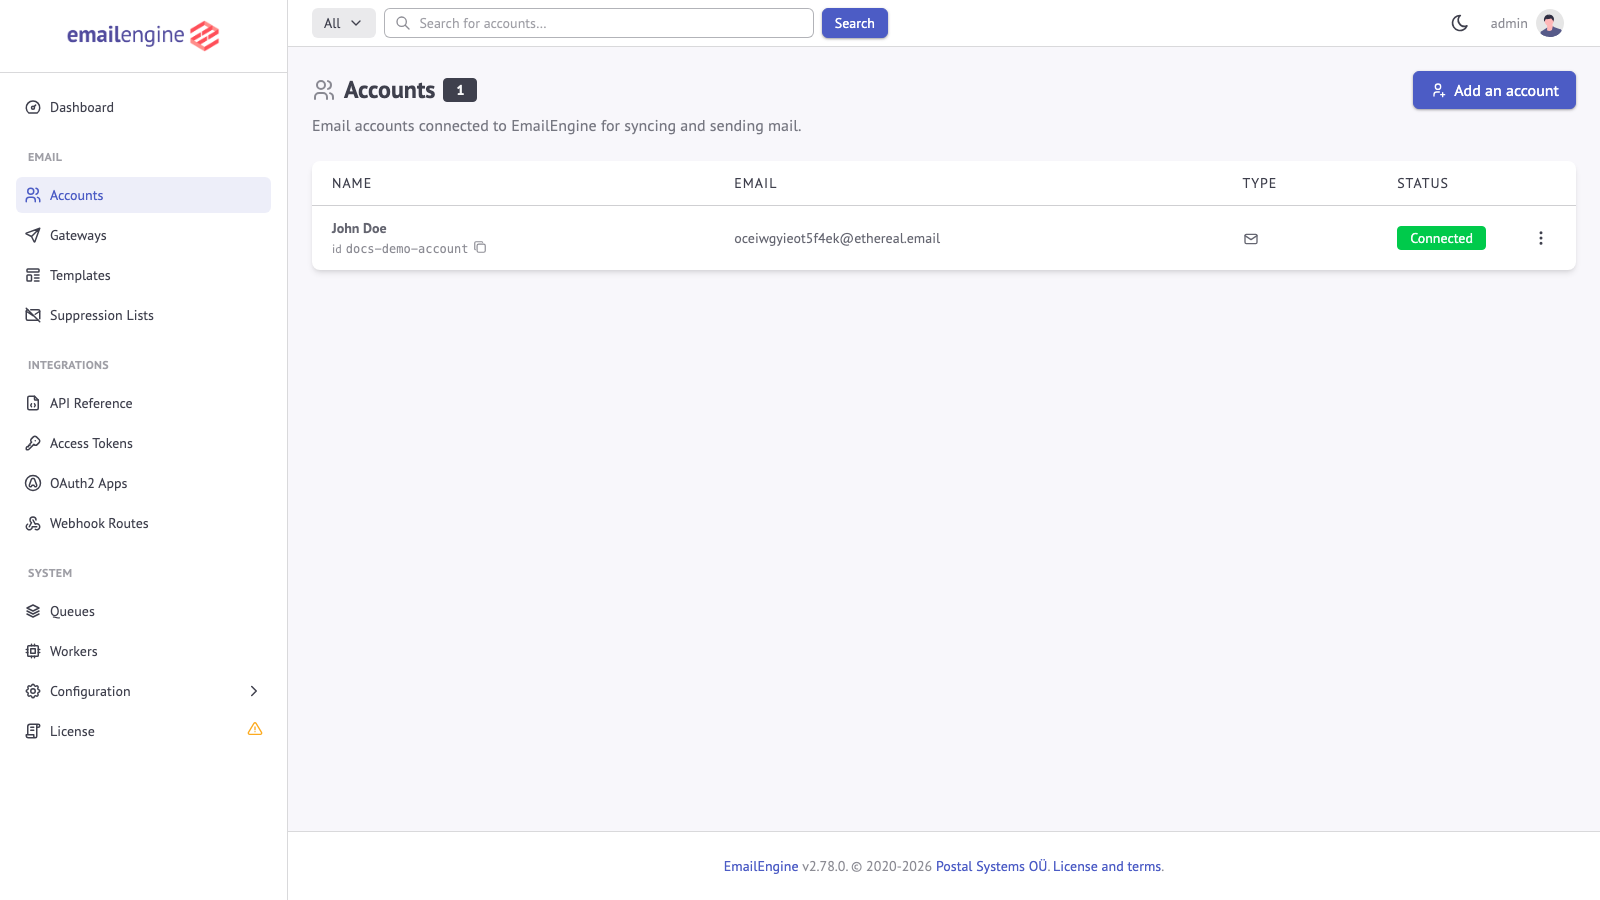Screen dimensions: 1600x900
Task: Open Suppression Lists
Action: coord(143,315)
